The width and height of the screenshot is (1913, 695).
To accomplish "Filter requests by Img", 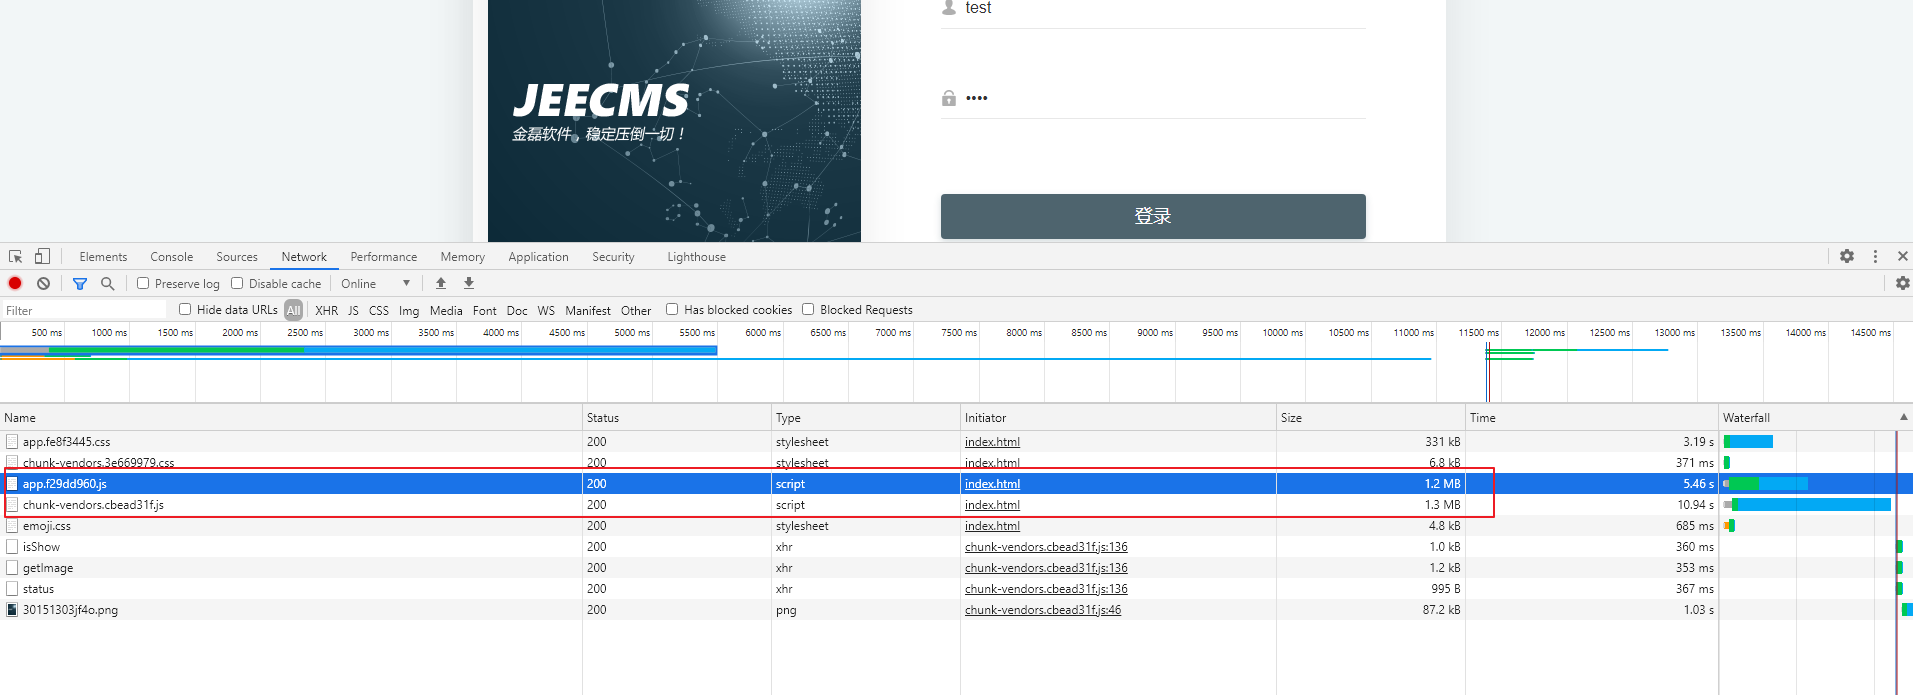I will tap(409, 311).
